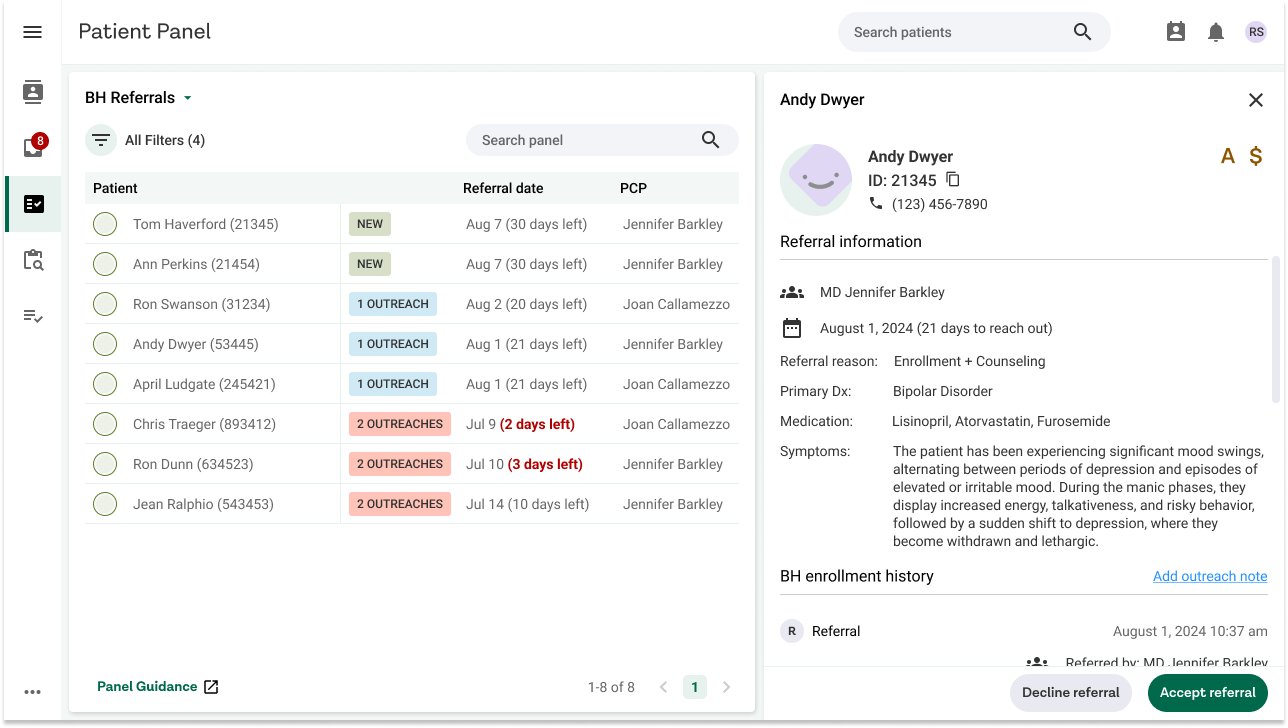
Task: Open inbox icon with 8 badge
Action: point(33,147)
